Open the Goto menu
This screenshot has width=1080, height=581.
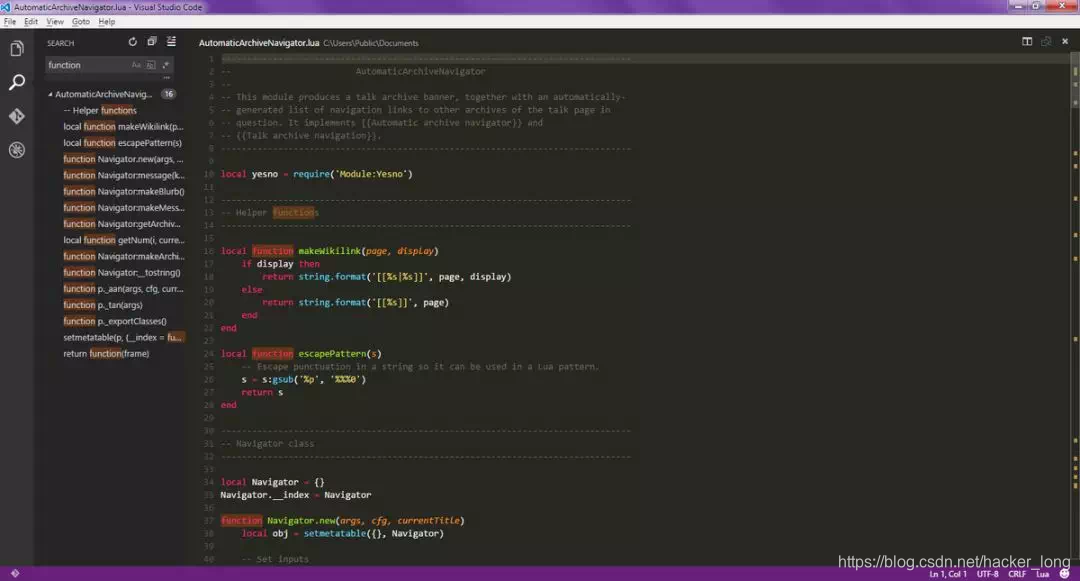[81, 22]
